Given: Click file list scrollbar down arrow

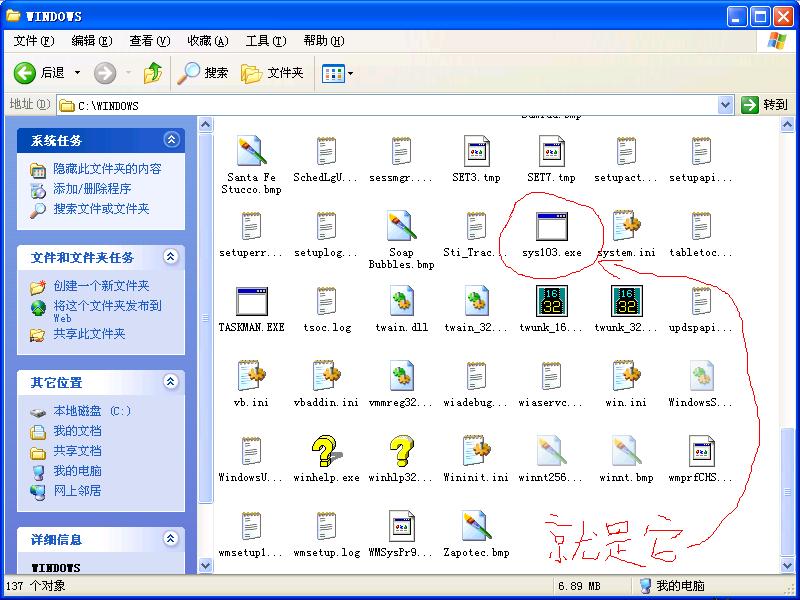Looking at the screenshot, I should coord(787,565).
